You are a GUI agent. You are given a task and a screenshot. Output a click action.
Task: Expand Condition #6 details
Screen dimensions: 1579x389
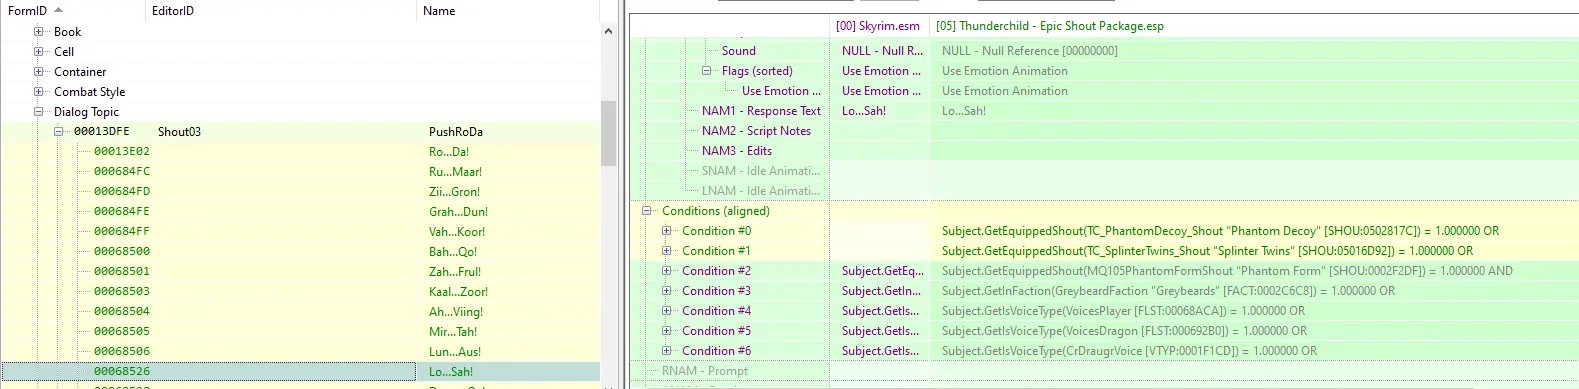(x=667, y=351)
